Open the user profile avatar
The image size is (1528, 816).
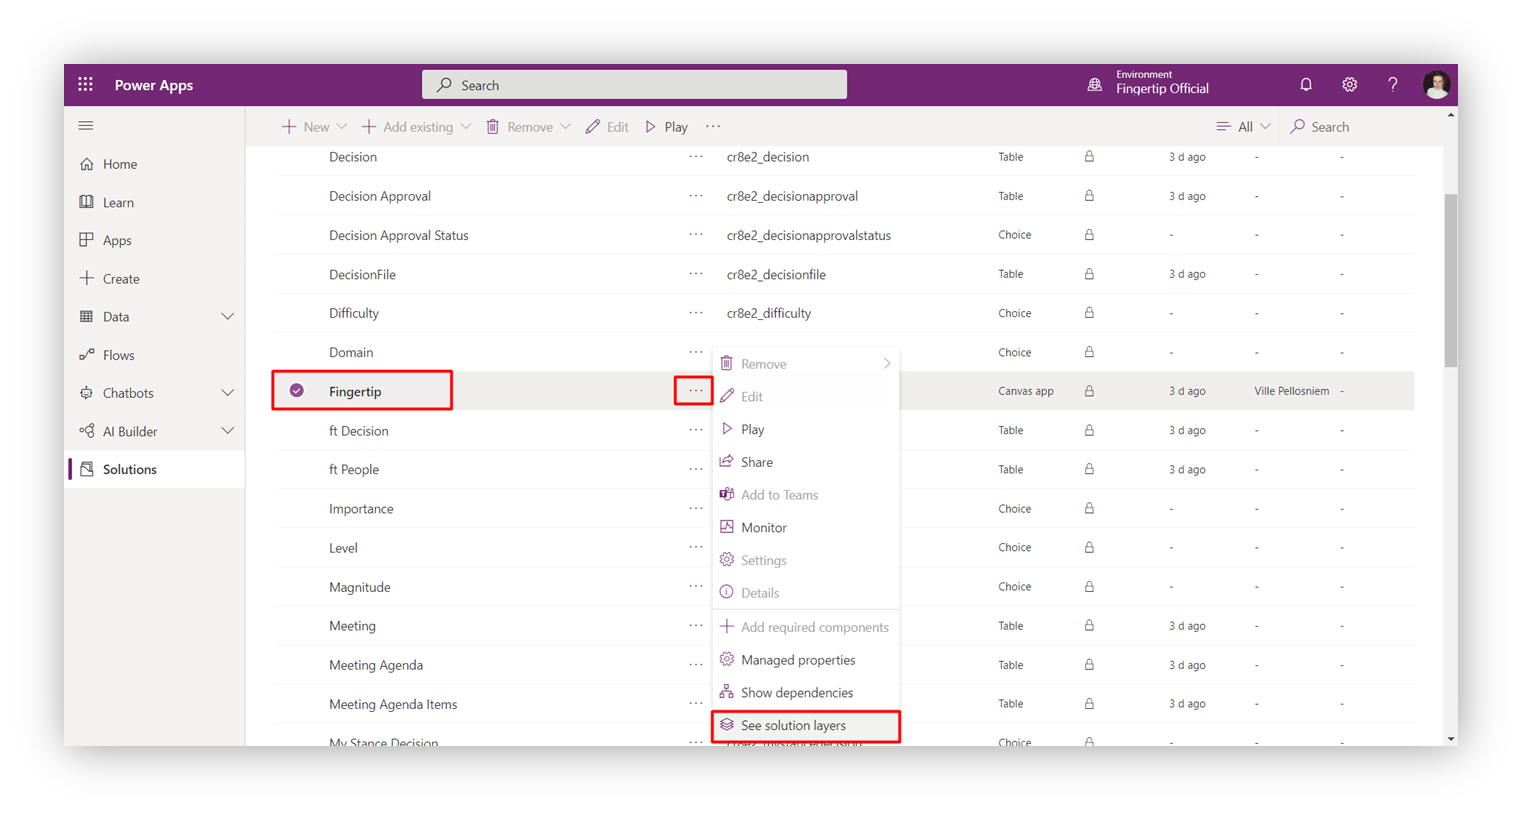tap(1437, 85)
